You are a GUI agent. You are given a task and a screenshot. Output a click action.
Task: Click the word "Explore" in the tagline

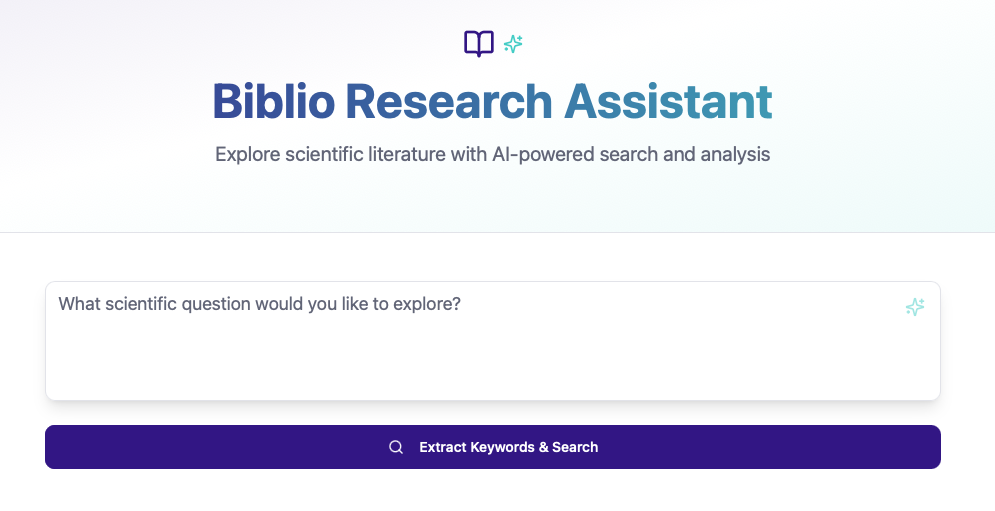pos(247,155)
